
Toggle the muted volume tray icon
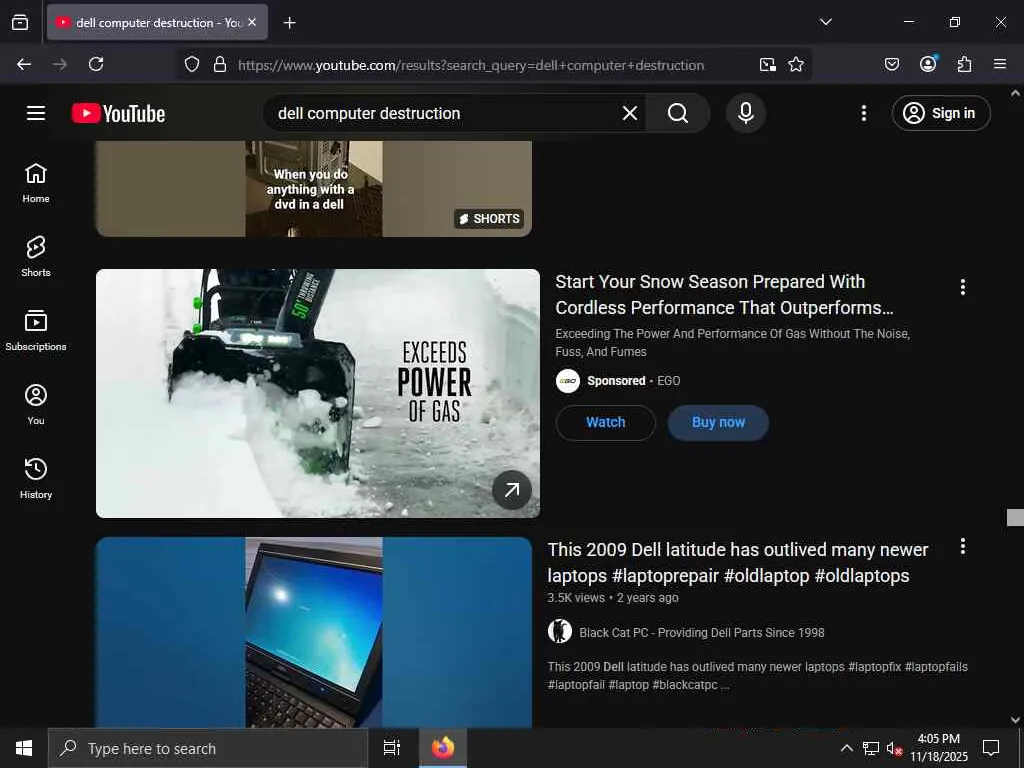894,748
